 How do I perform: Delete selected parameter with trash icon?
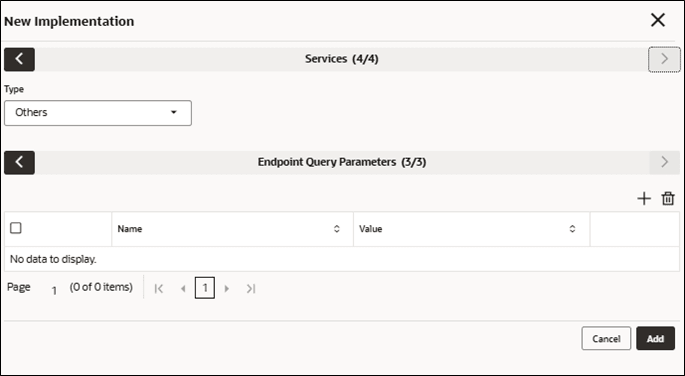[668, 199]
